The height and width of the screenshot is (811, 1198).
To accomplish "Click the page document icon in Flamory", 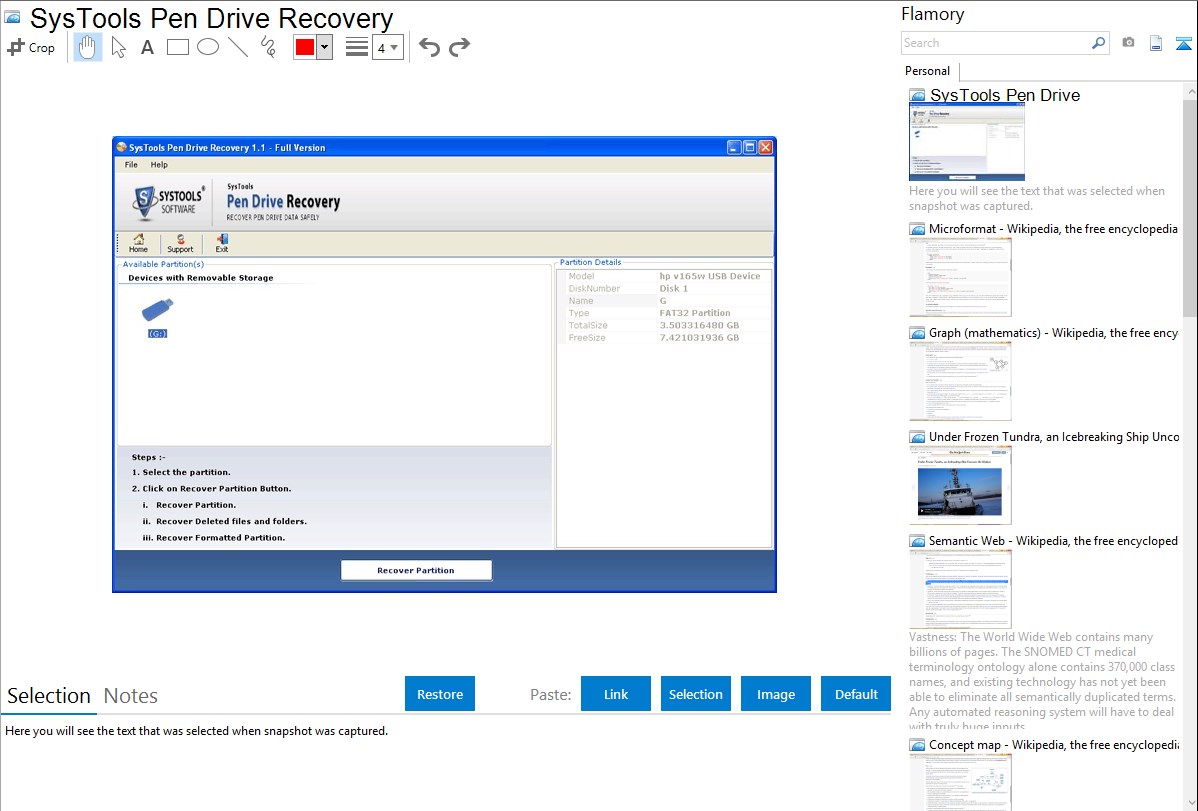I will pos(1156,43).
